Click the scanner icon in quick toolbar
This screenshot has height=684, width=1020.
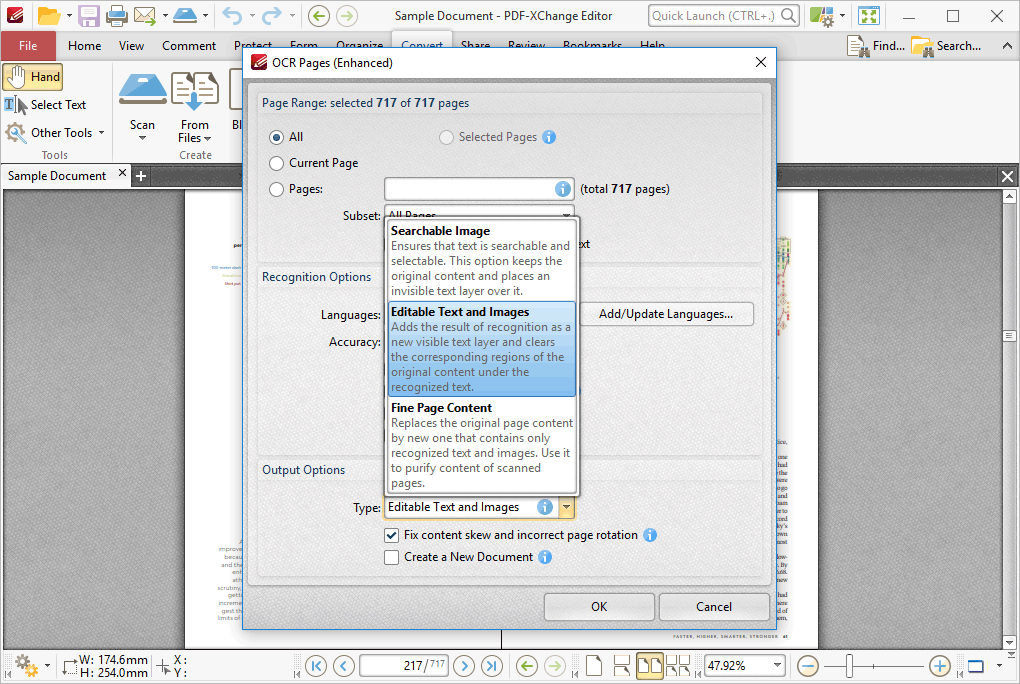[x=185, y=15]
